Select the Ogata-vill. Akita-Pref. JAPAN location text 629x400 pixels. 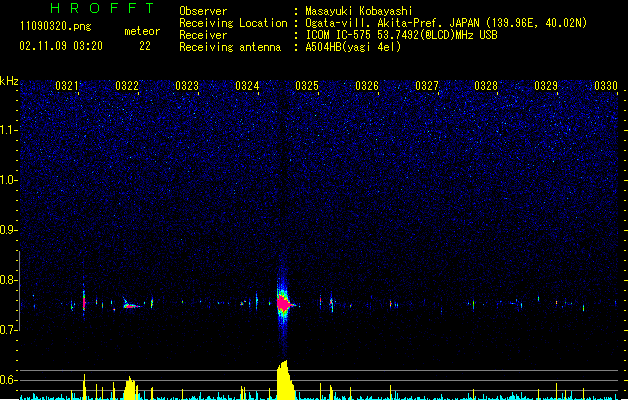(446, 23)
